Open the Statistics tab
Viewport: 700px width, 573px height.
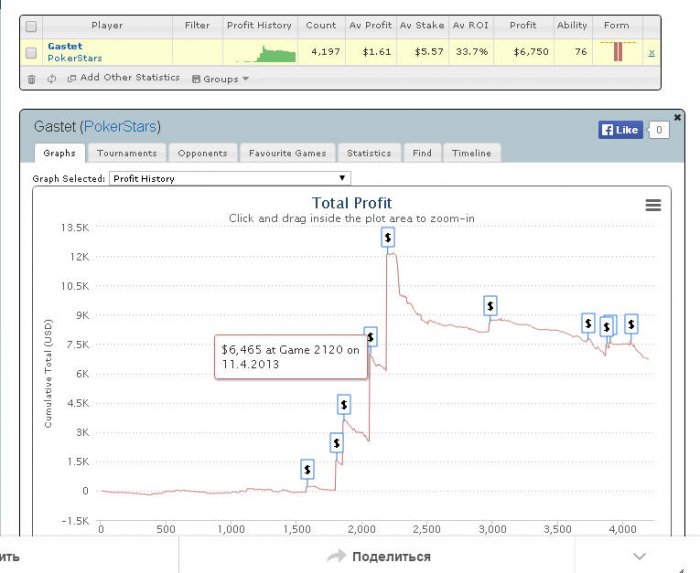pos(369,153)
